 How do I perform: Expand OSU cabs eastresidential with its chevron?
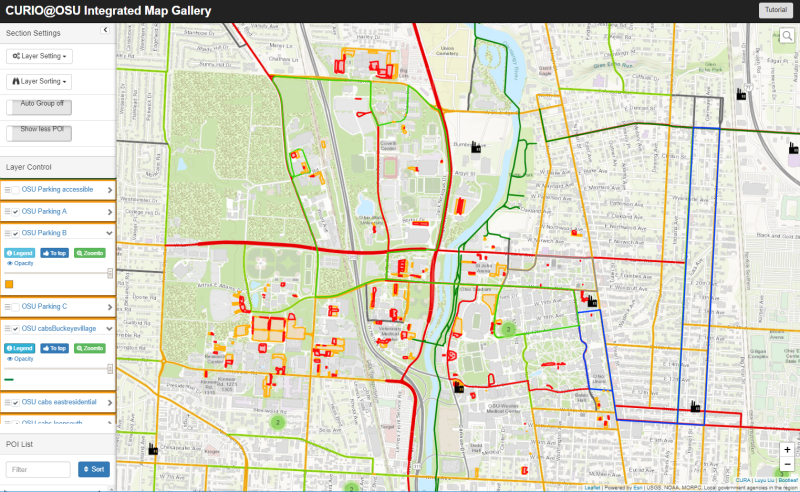point(109,402)
